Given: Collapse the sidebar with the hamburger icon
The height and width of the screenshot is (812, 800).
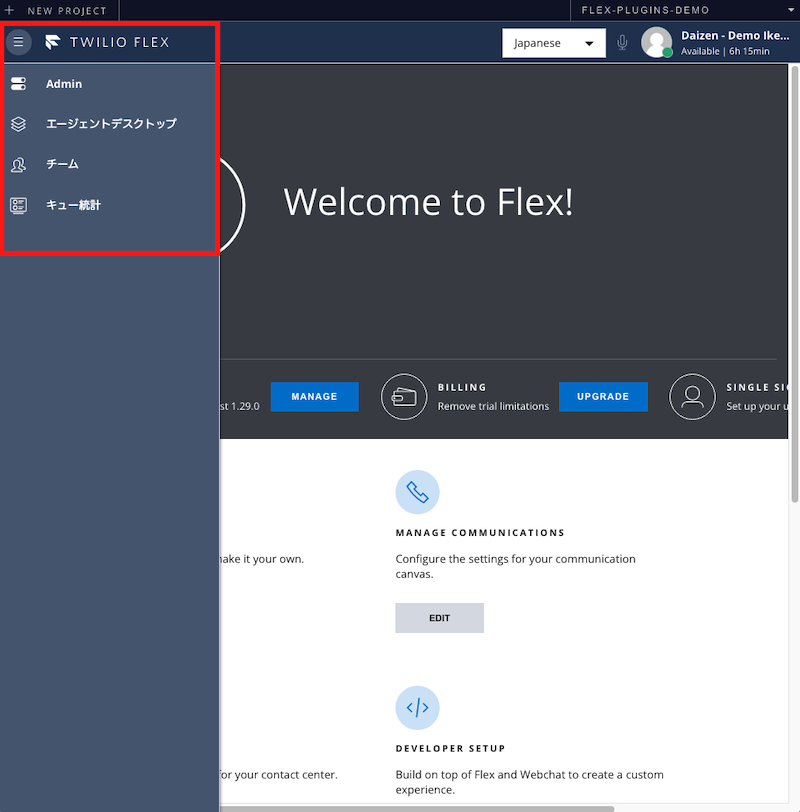Looking at the screenshot, I should 19,41.
